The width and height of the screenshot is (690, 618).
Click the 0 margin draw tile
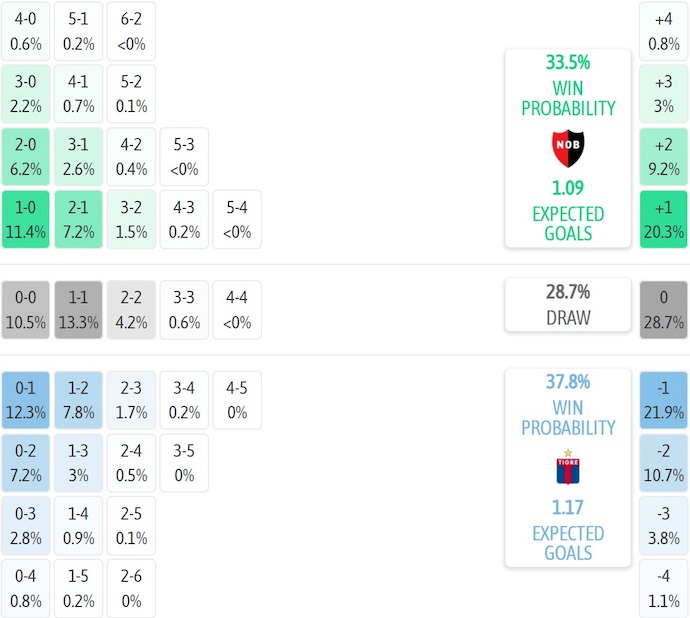[663, 309]
